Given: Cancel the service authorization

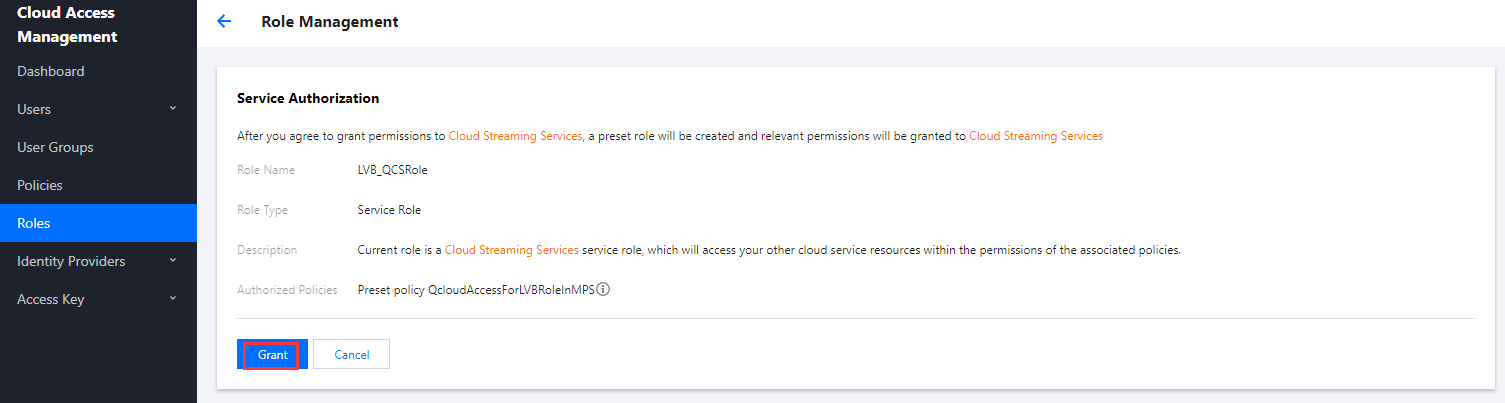Looking at the screenshot, I should click(x=351, y=355).
